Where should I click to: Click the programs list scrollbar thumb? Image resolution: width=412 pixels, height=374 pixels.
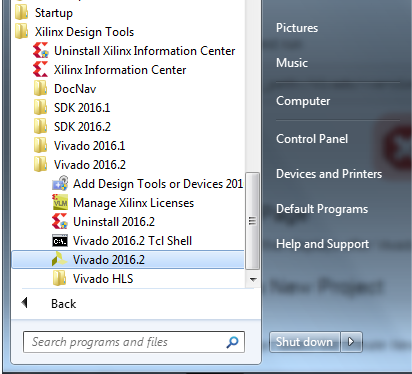click(253, 221)
